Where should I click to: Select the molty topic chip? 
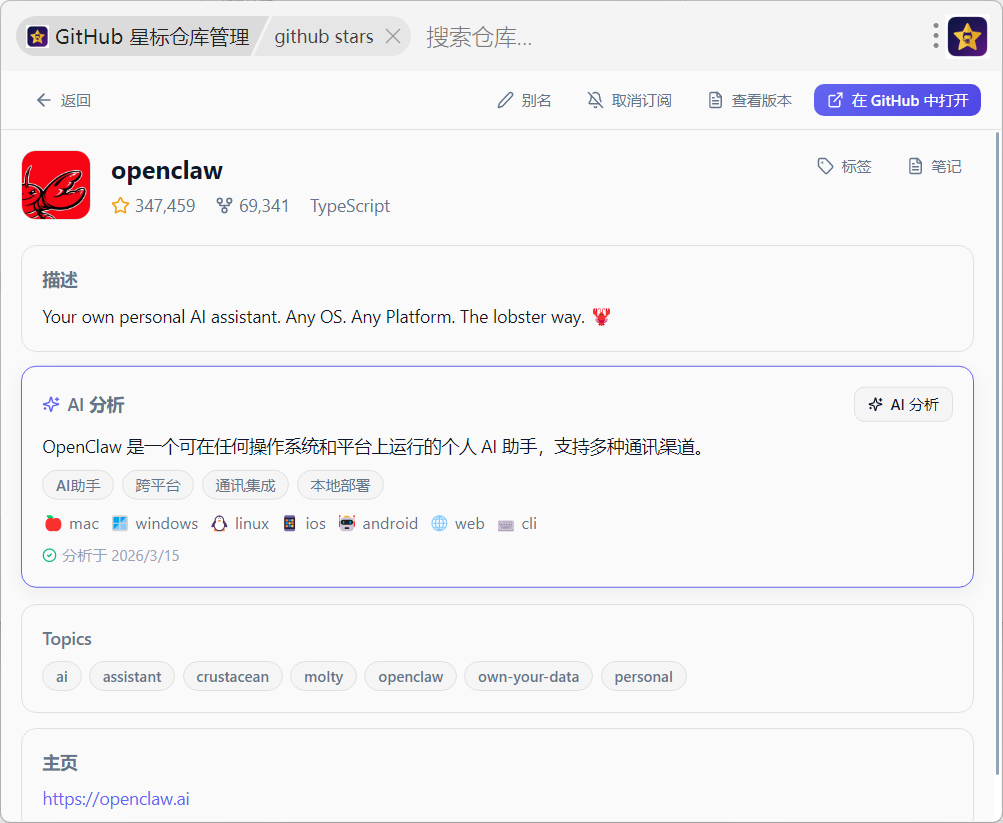(324, 676)
